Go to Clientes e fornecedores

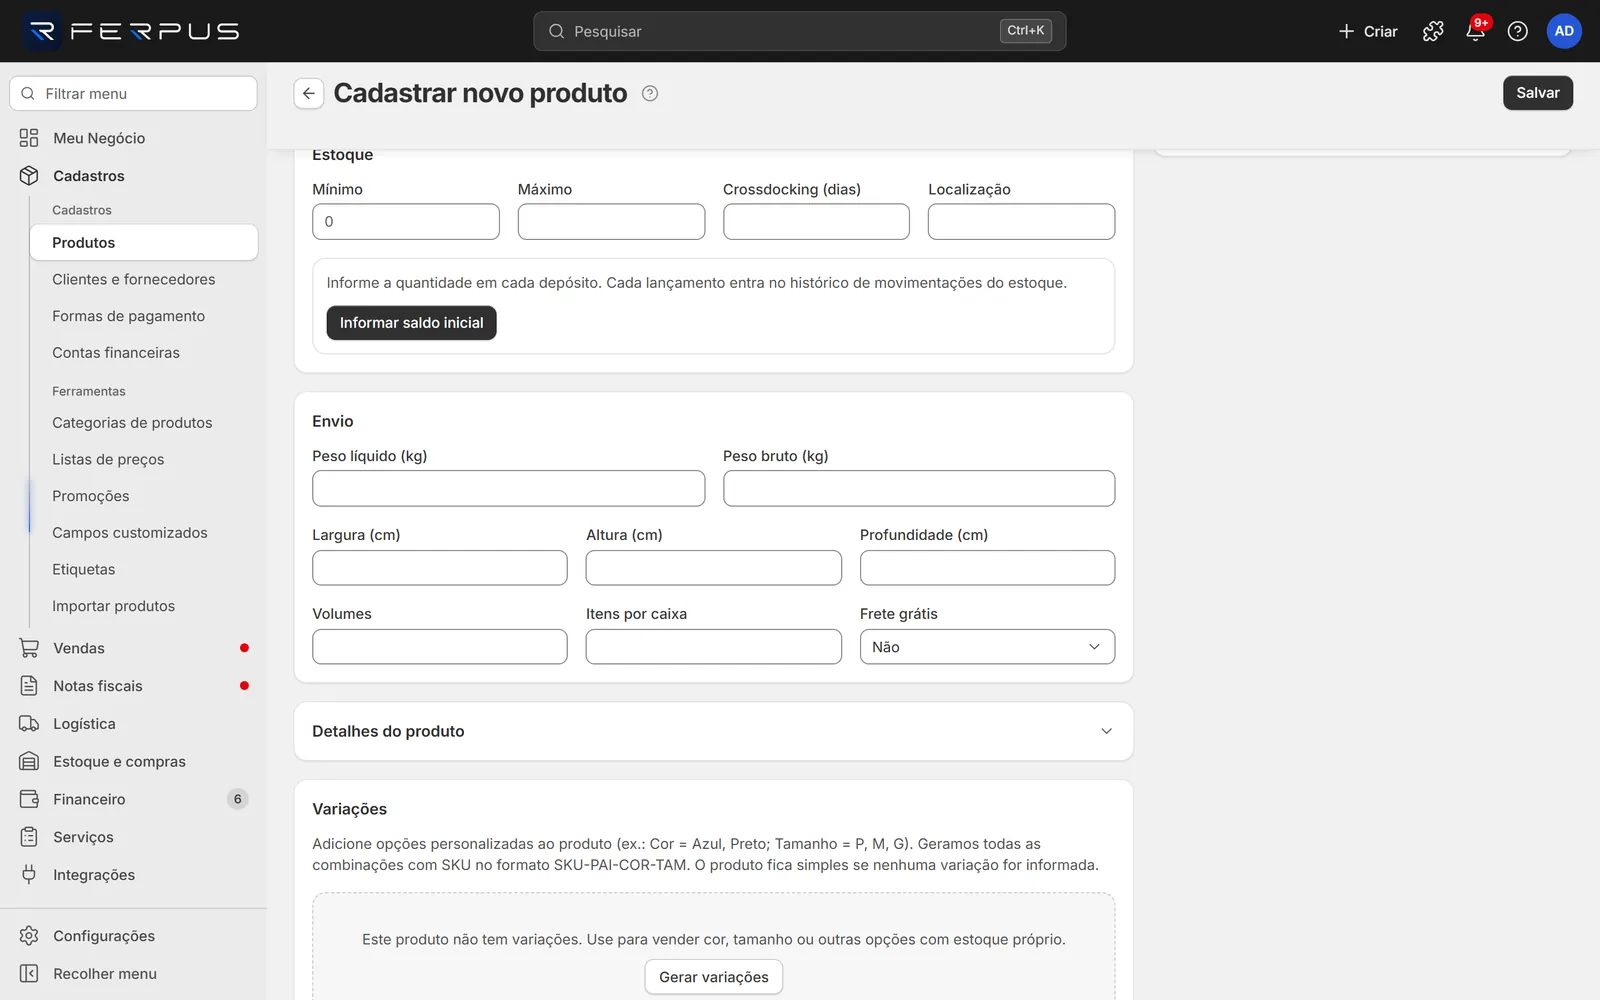coord(143,279)
